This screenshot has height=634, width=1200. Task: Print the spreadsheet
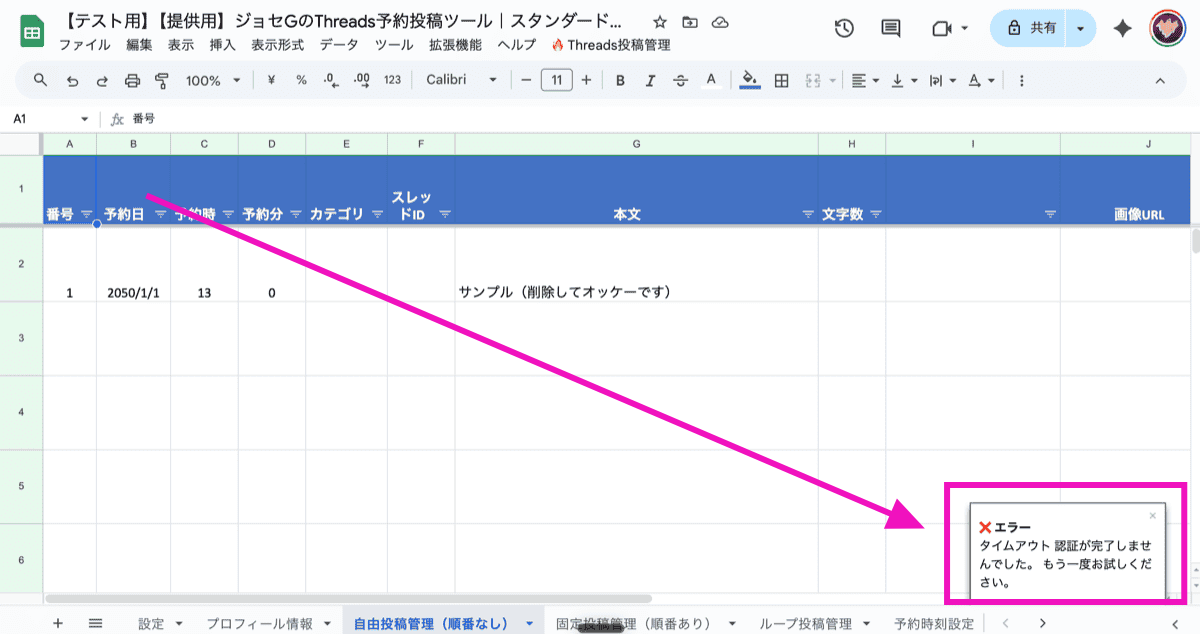point(132,80)
